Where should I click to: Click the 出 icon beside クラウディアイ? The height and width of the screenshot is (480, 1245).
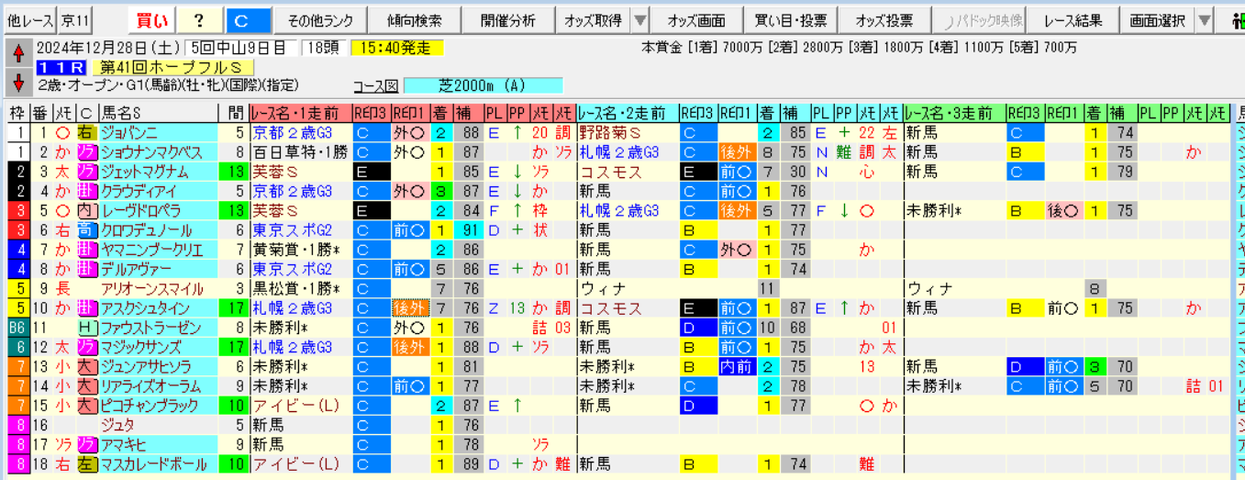click(86, 191)
